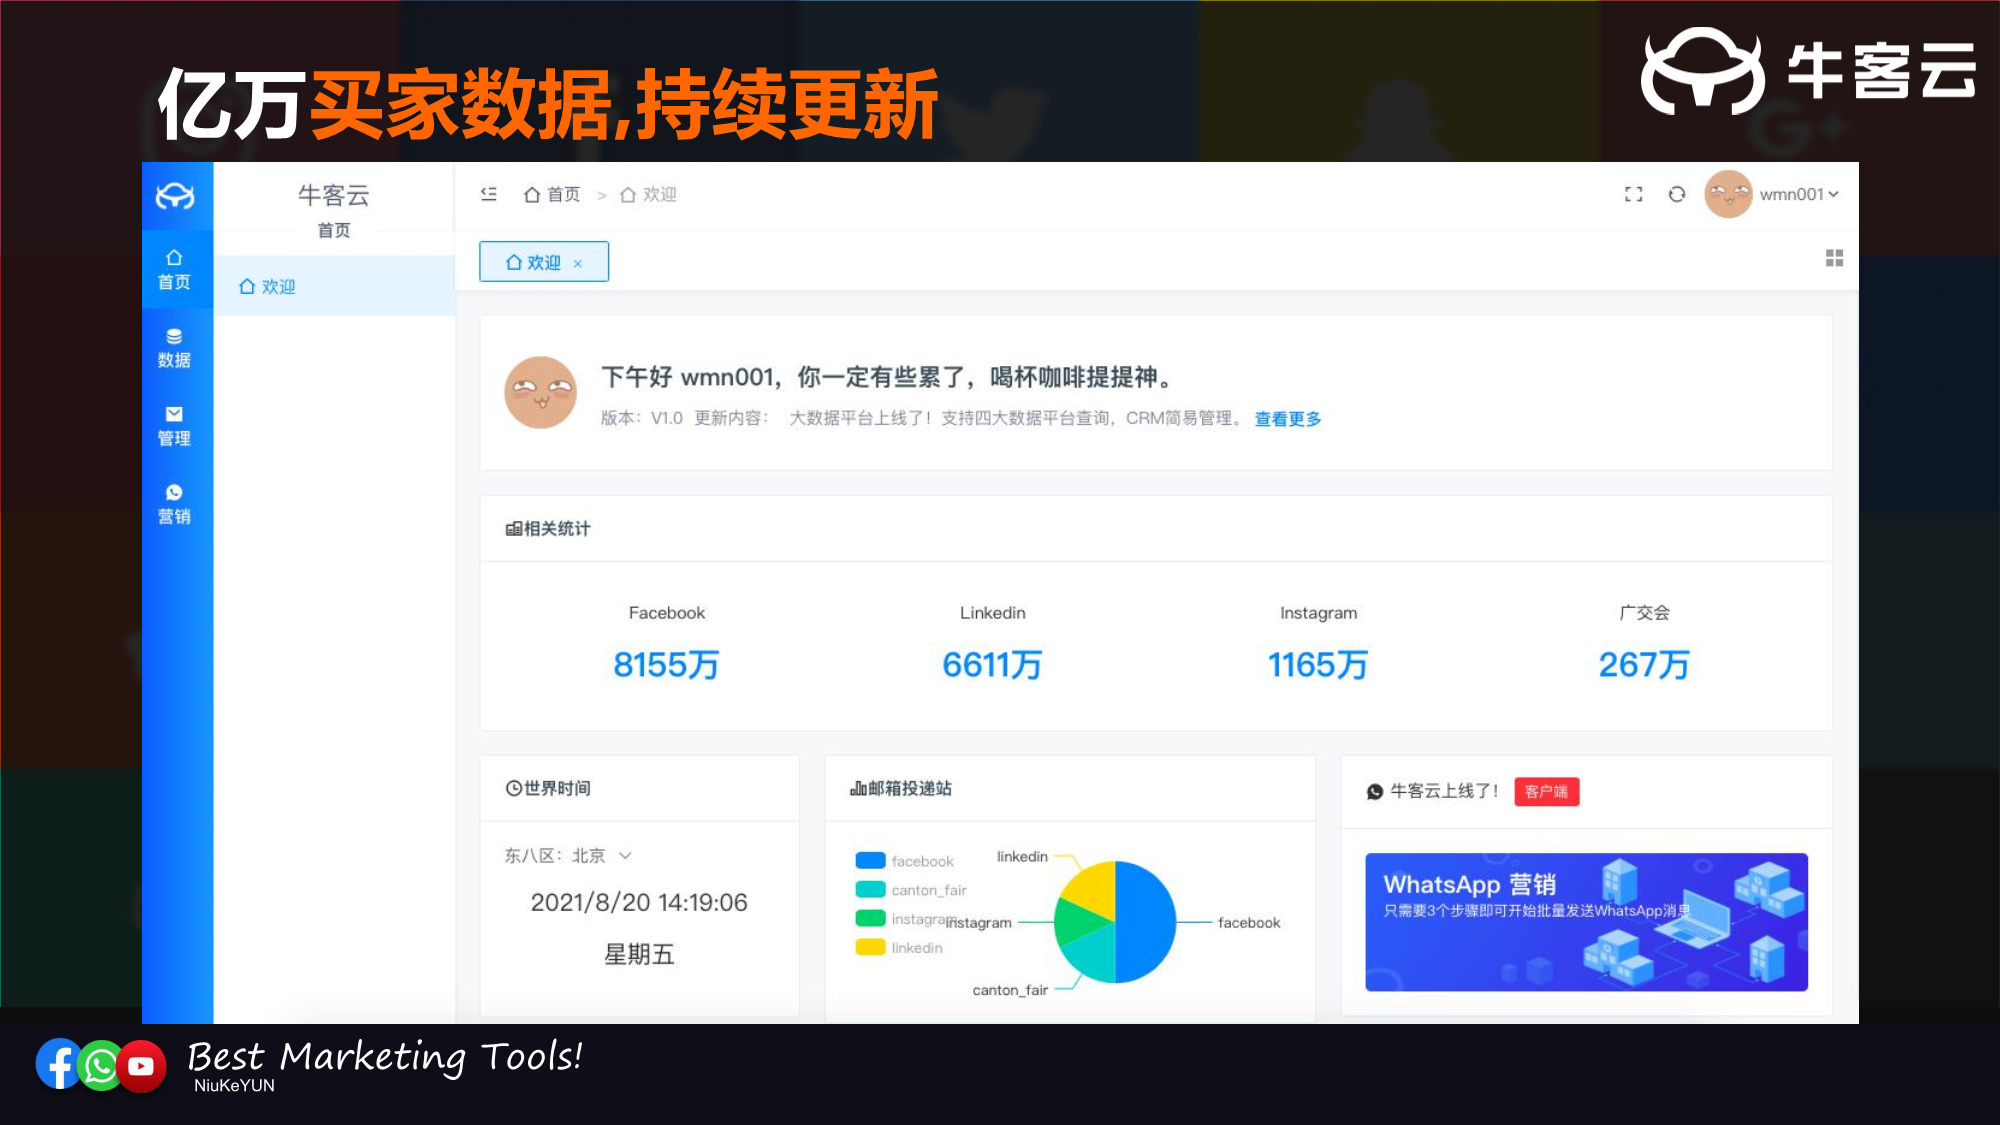Close the 欢迎 tab
The image size is (2000, 1125).
[578, 264]
